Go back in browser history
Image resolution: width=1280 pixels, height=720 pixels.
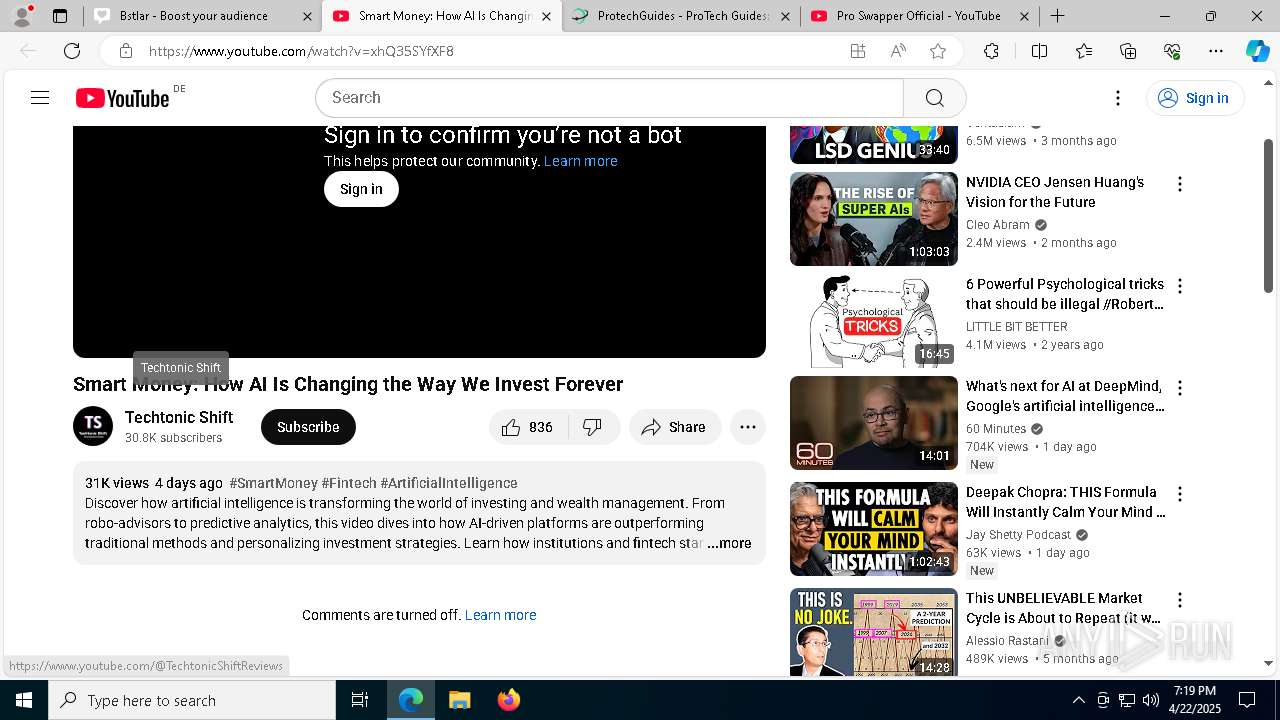29,51
